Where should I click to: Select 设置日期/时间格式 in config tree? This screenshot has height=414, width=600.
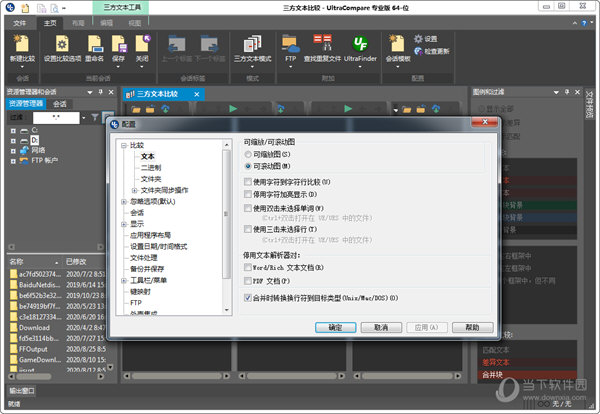click(x=158, y=246)
